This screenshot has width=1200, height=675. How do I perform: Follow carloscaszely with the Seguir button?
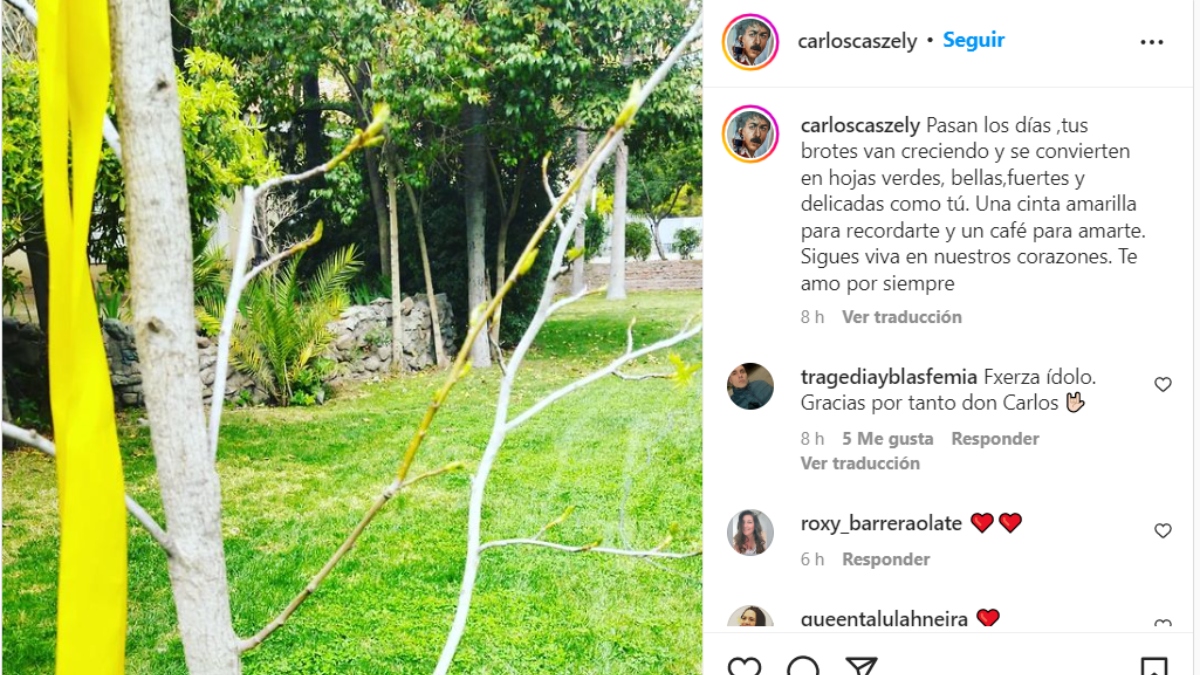(973, 40)
